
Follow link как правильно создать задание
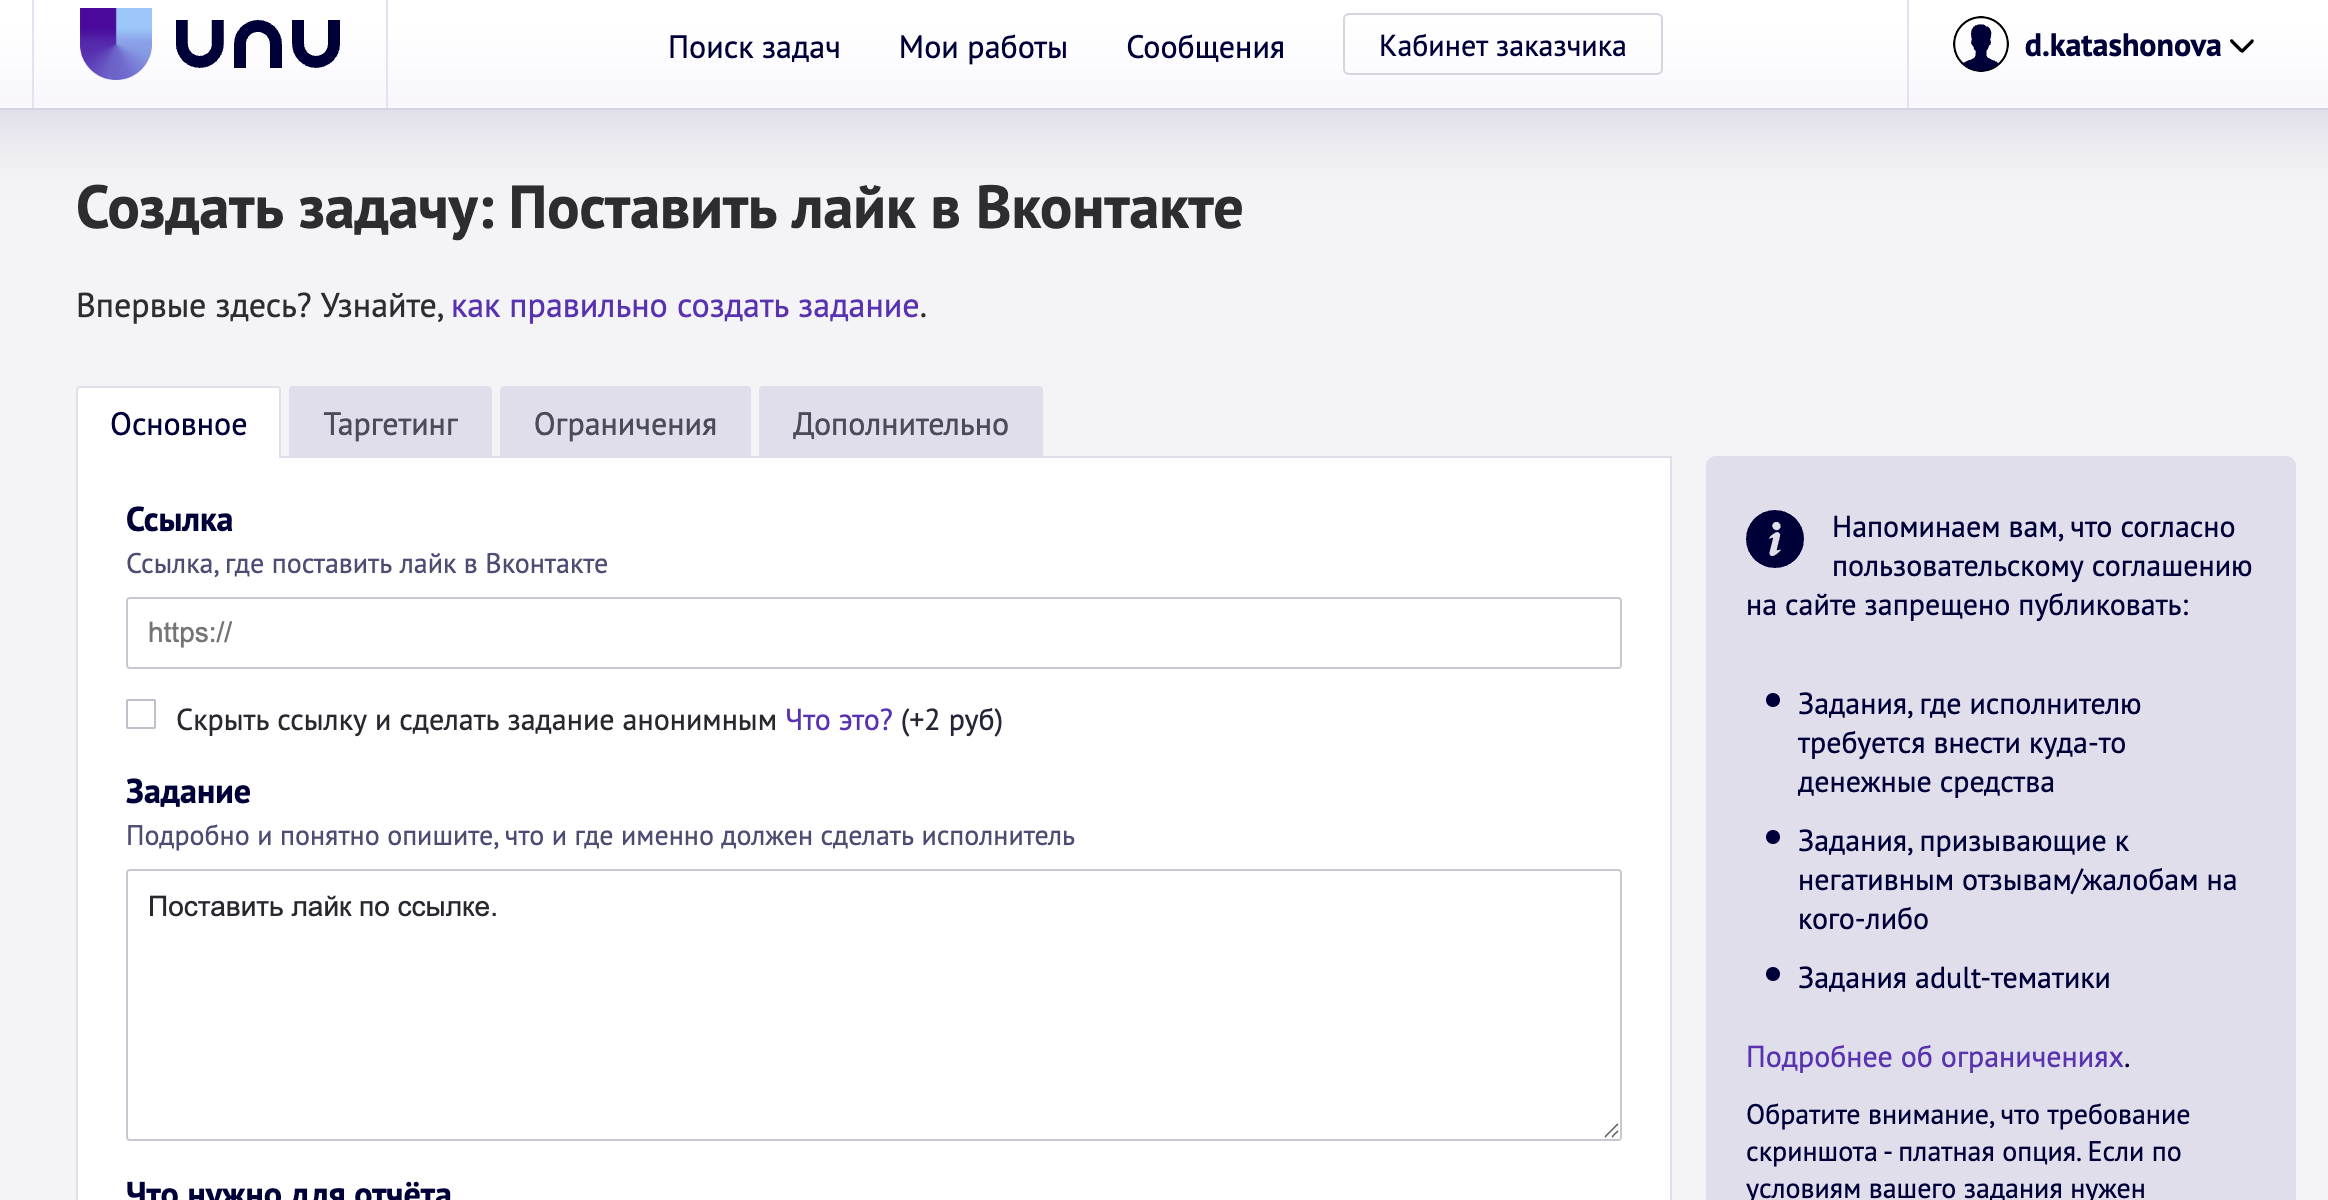coord(685,306)
